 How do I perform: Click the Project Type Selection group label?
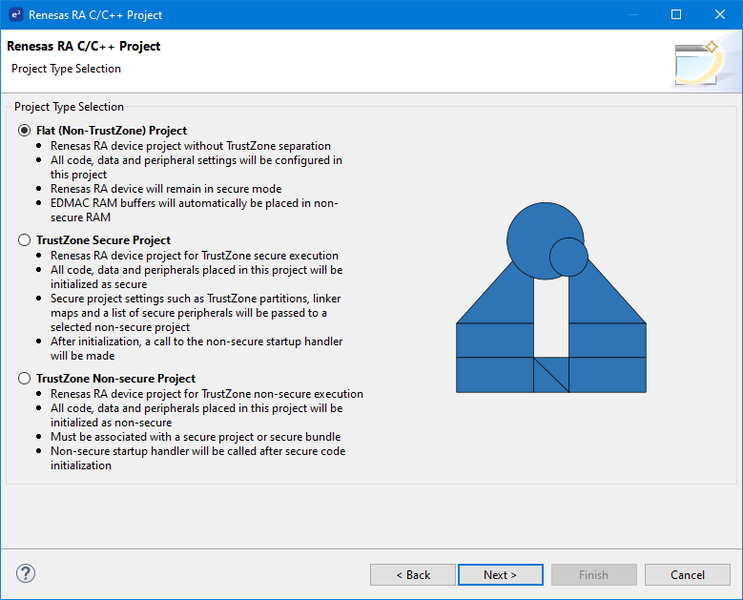[x=69, y=107]
